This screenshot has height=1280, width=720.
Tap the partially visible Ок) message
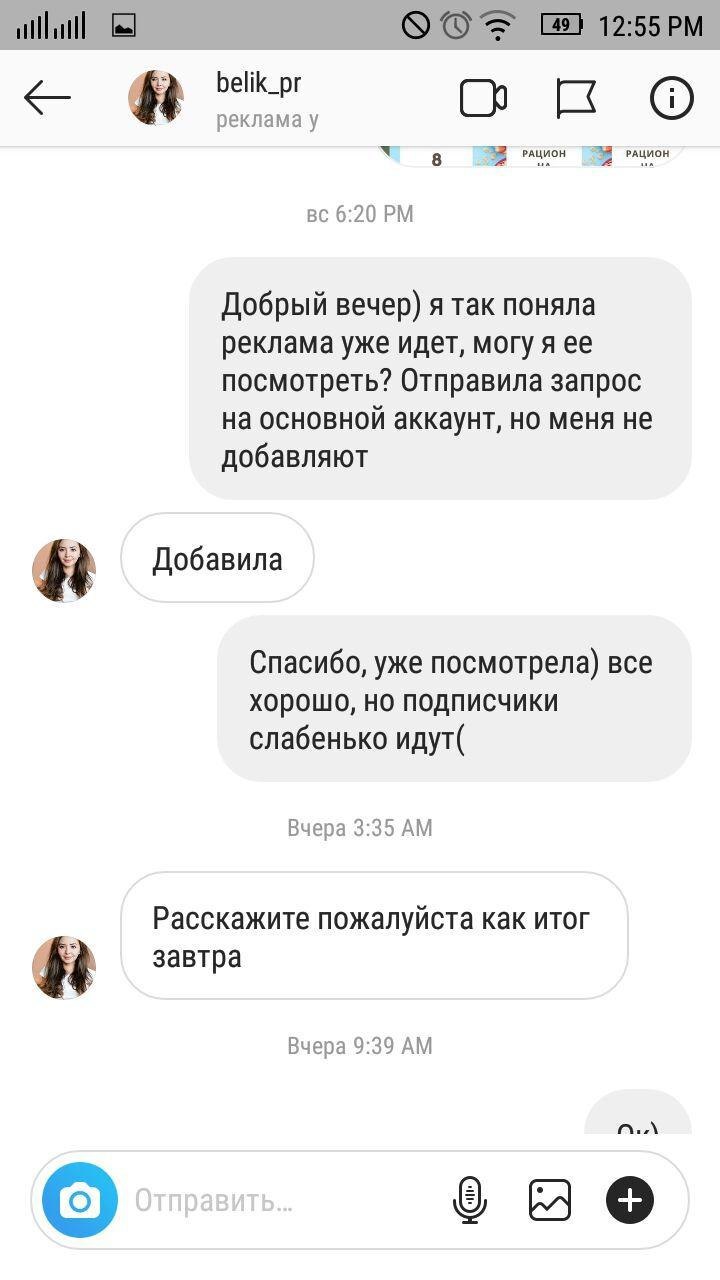click(x=638, y=1112)
